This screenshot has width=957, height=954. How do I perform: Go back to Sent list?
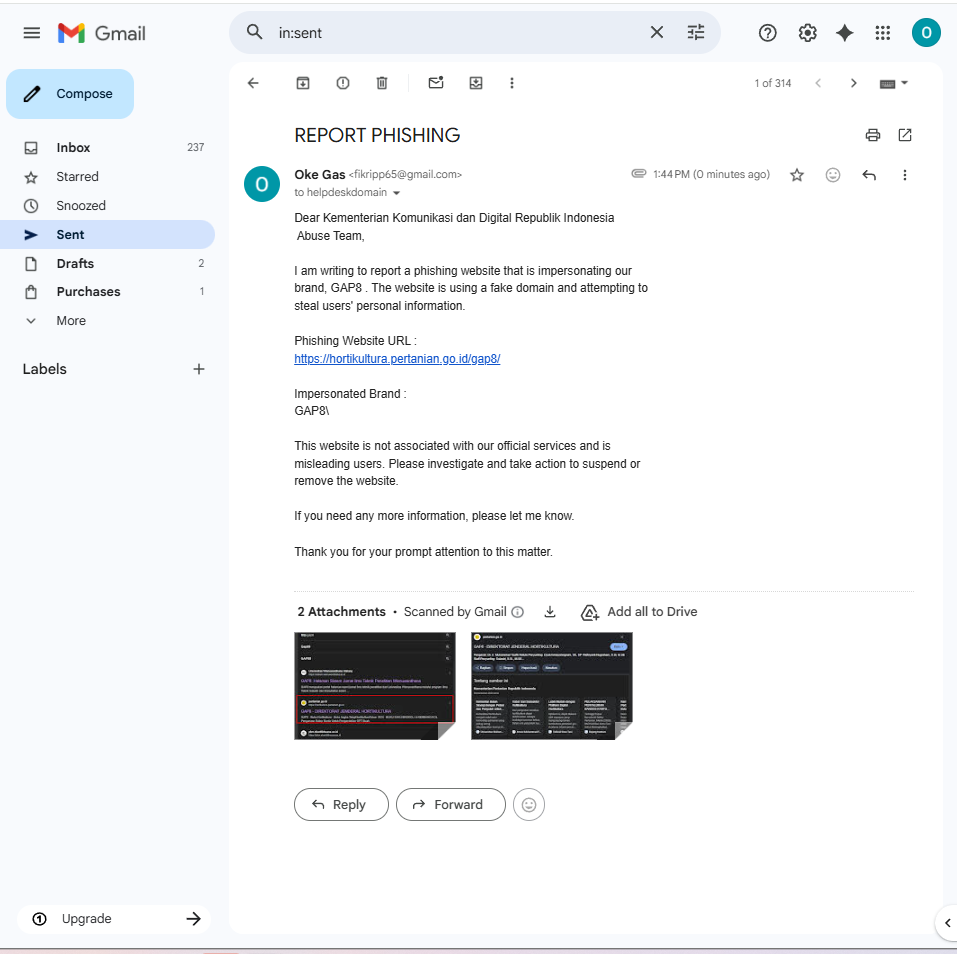(x=253, y=83)
